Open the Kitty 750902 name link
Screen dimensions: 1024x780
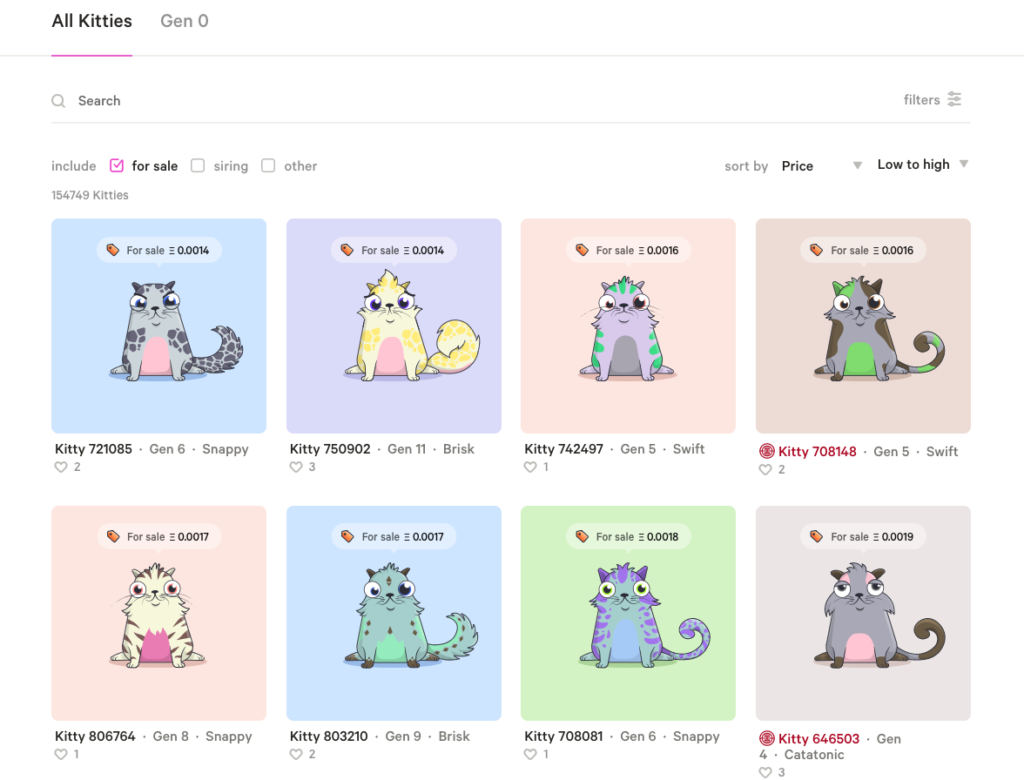click(330, 449)
